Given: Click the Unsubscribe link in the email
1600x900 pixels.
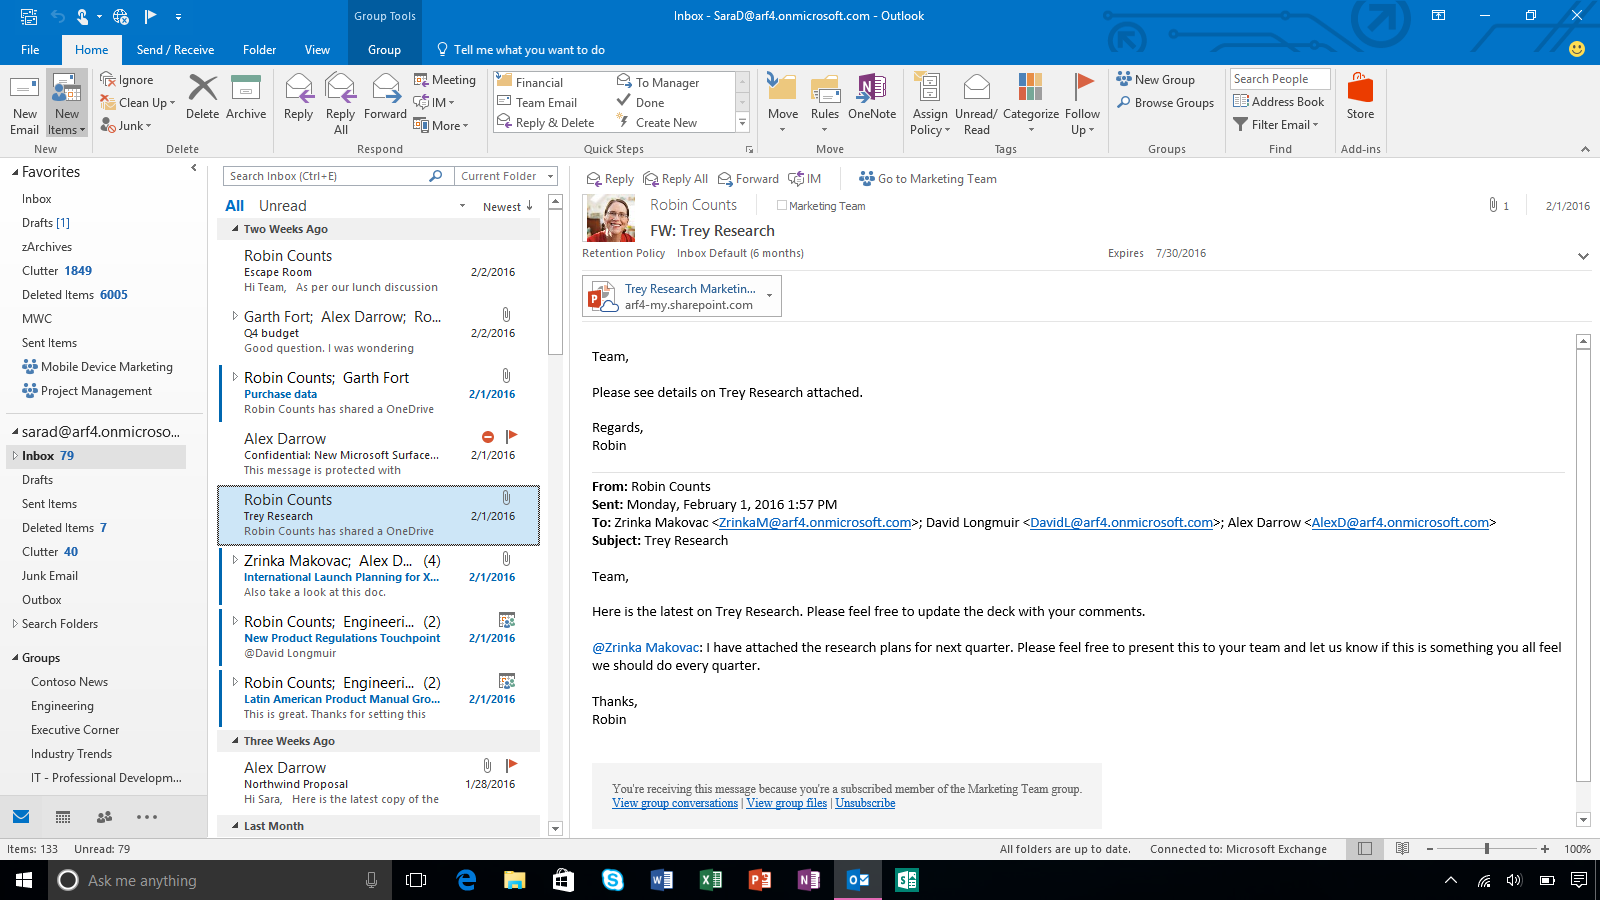Looking at the screenshot, I should [x=865, y=803].
